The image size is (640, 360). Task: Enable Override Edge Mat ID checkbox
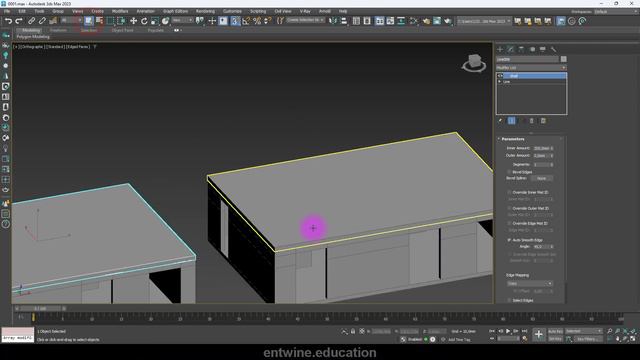pyautogui.click(x=509, y=223)
